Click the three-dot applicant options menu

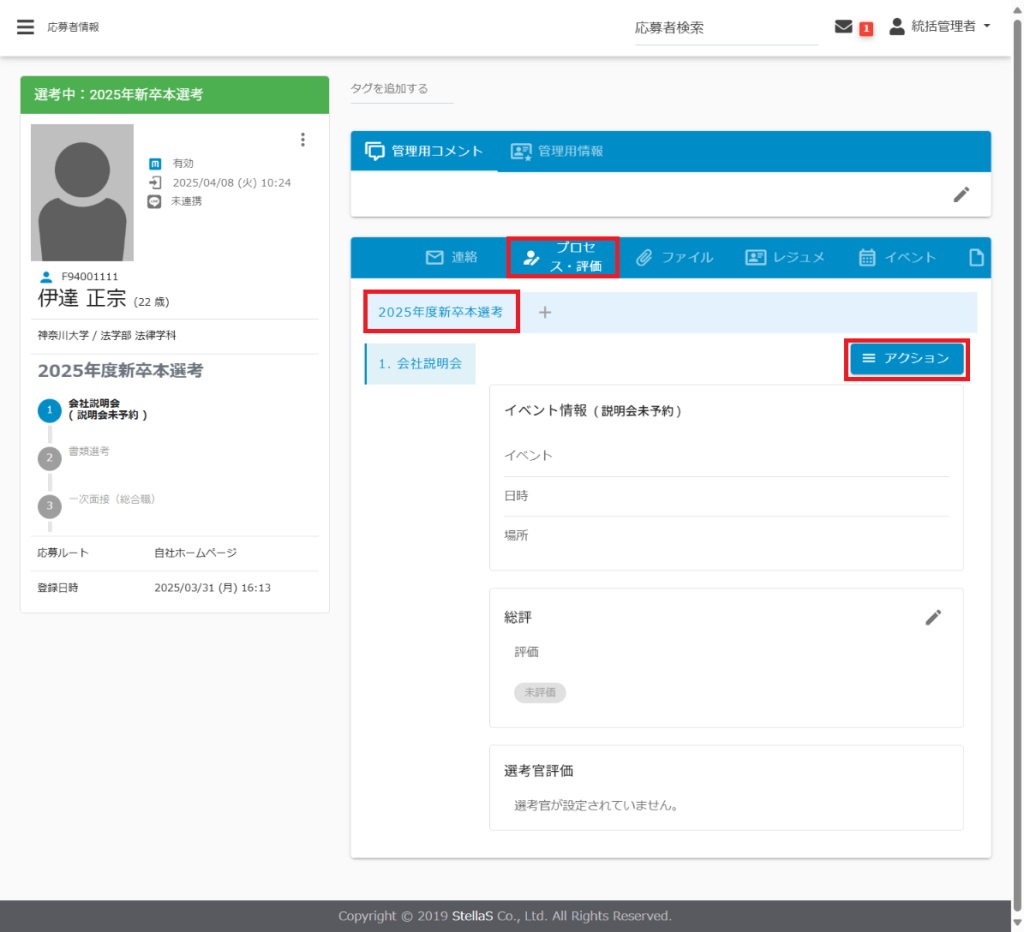pos(303,140)
